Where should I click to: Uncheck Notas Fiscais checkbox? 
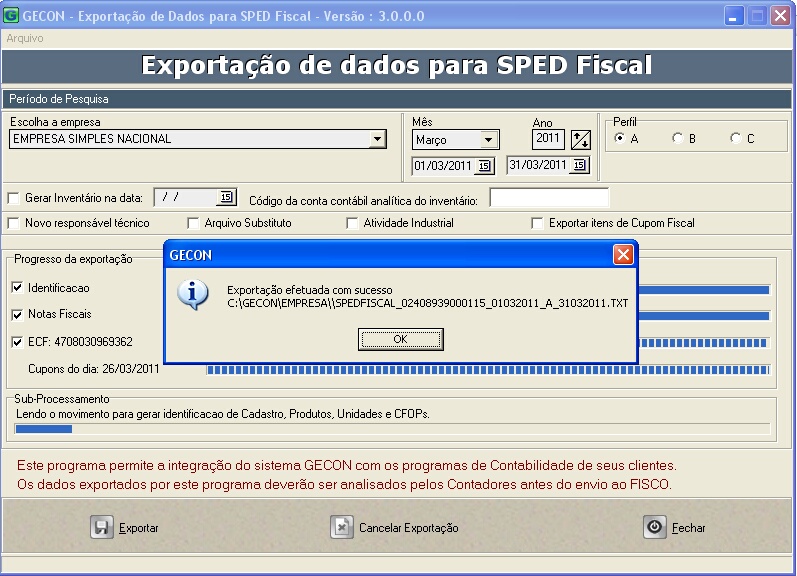coord(17,315)
